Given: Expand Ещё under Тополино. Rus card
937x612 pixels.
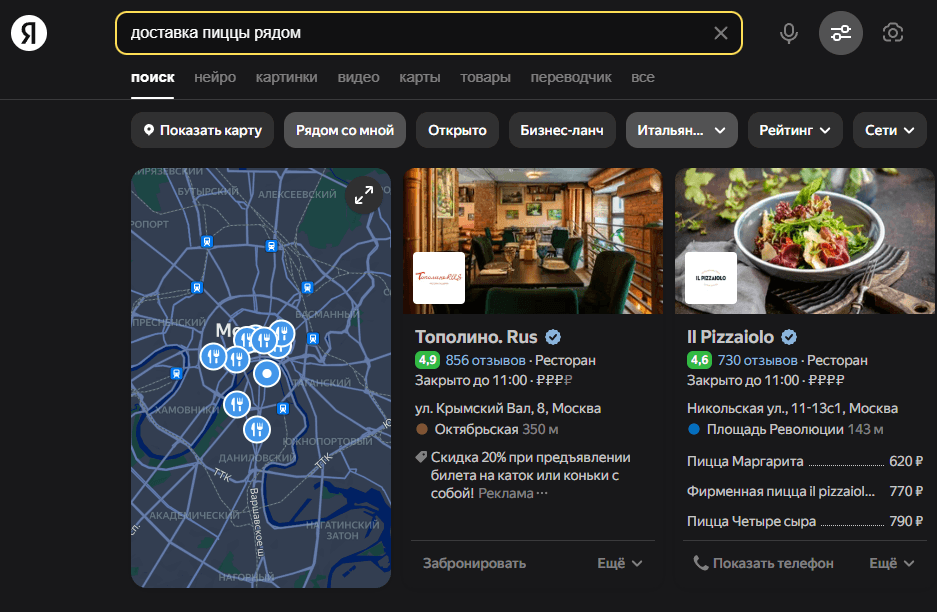Looking at the screenshot, I should [620, 564].
